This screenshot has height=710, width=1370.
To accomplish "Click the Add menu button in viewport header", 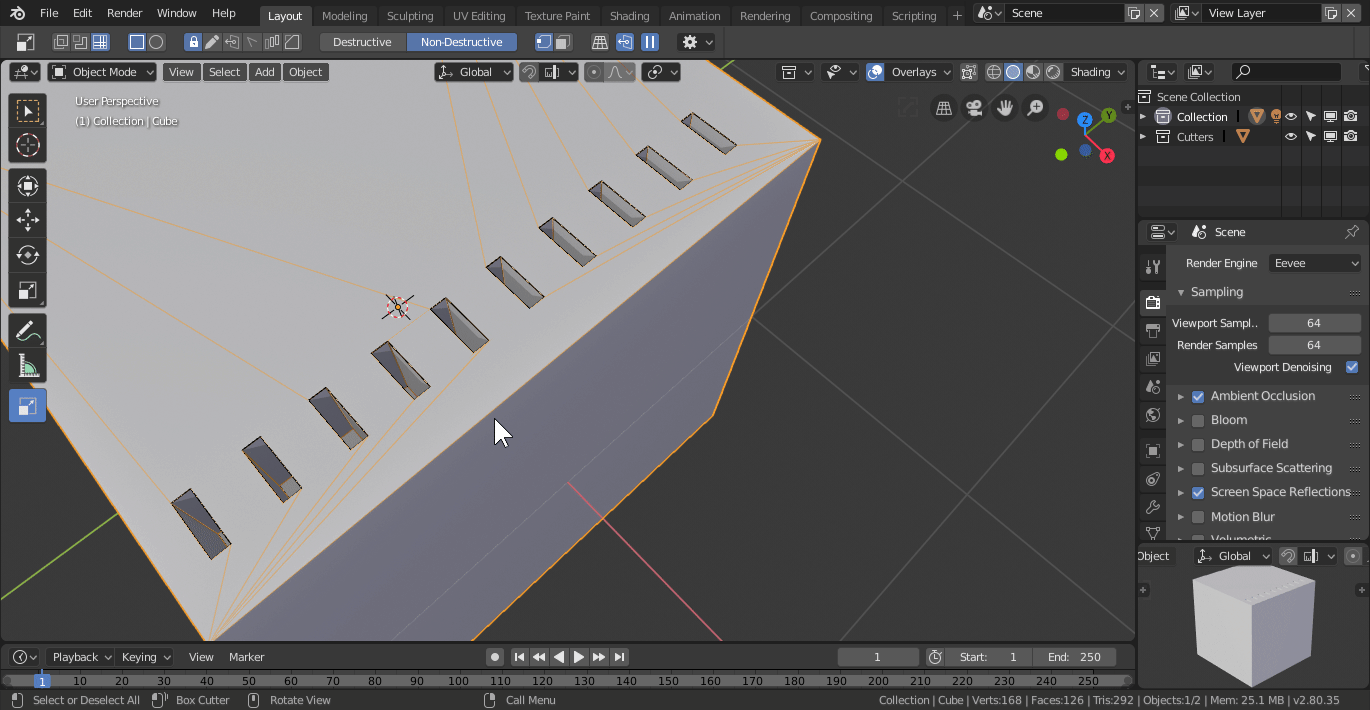I will pyautogui.click(x=264, y=72).
